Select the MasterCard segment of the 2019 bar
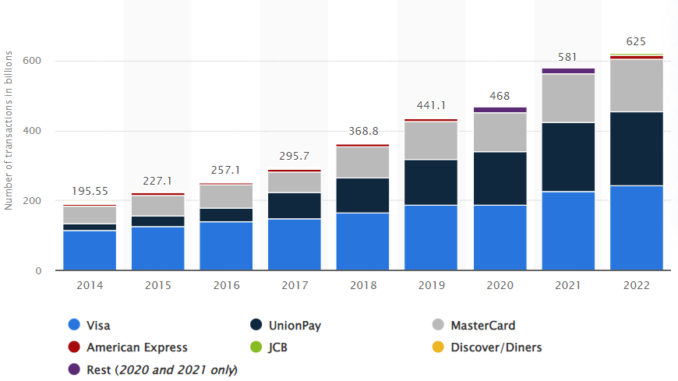This screenshot has height=381, width=678. (431, 141)
